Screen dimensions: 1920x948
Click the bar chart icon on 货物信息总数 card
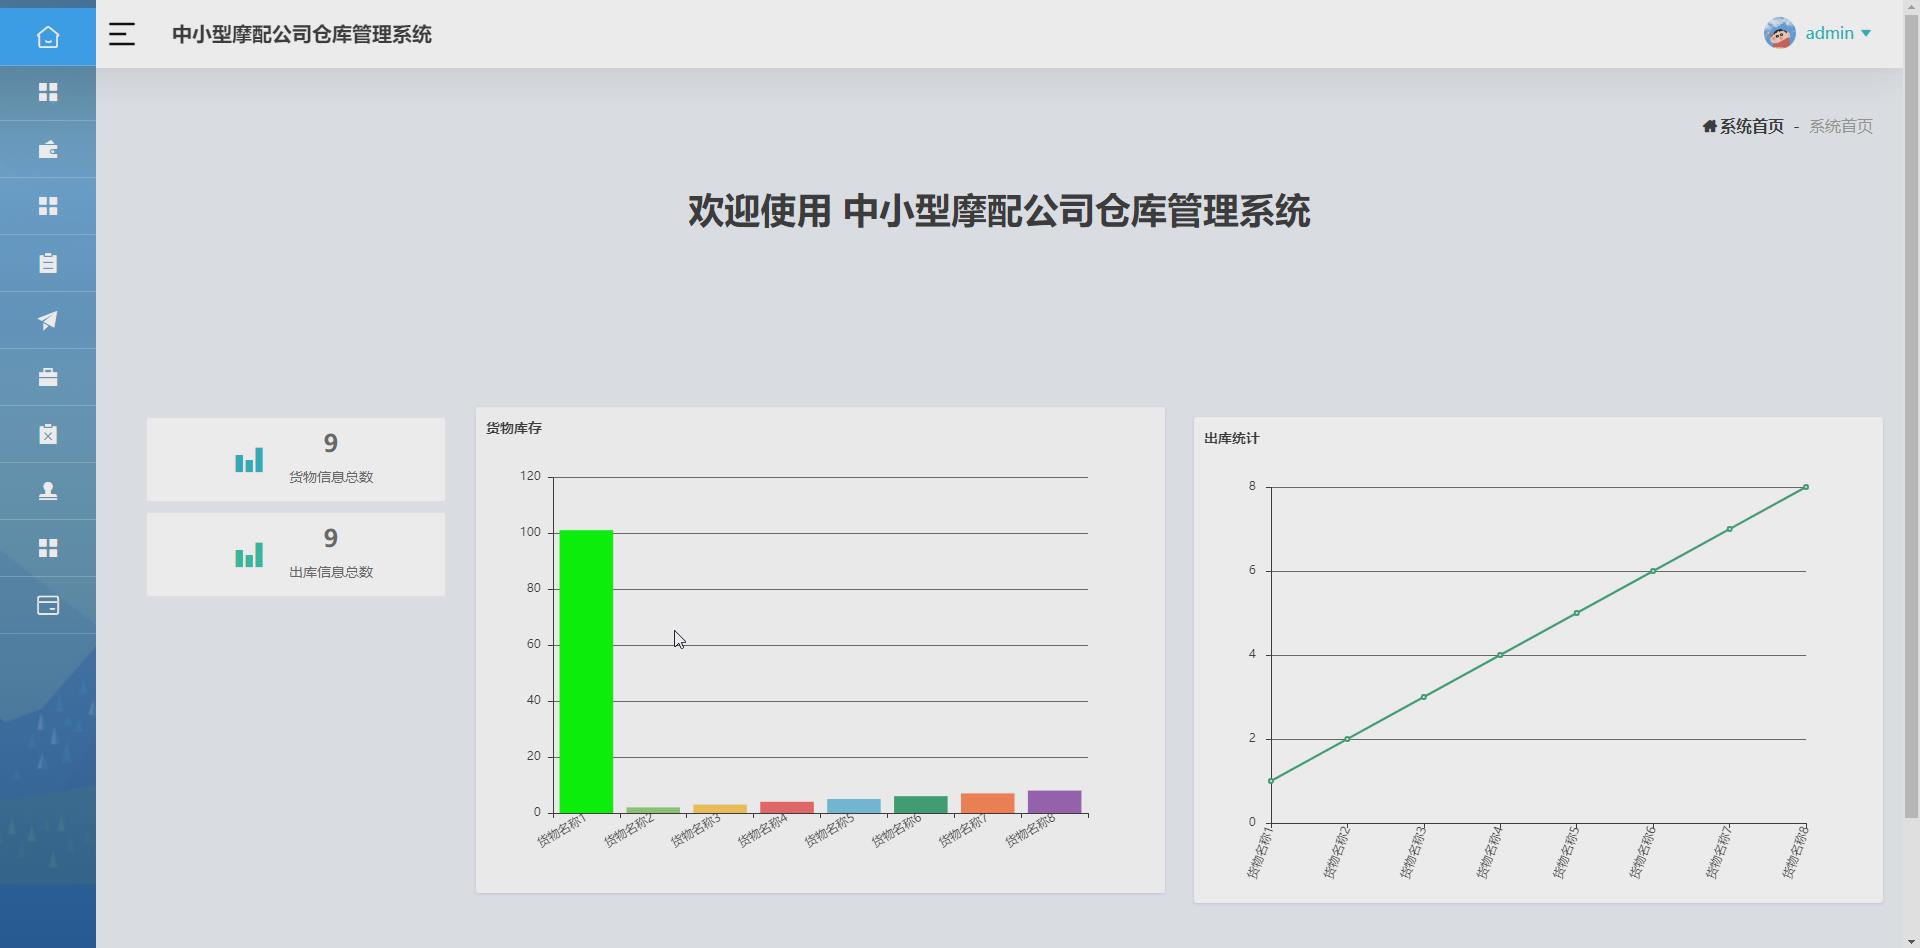pyautogui.click(x=249, y=459)
